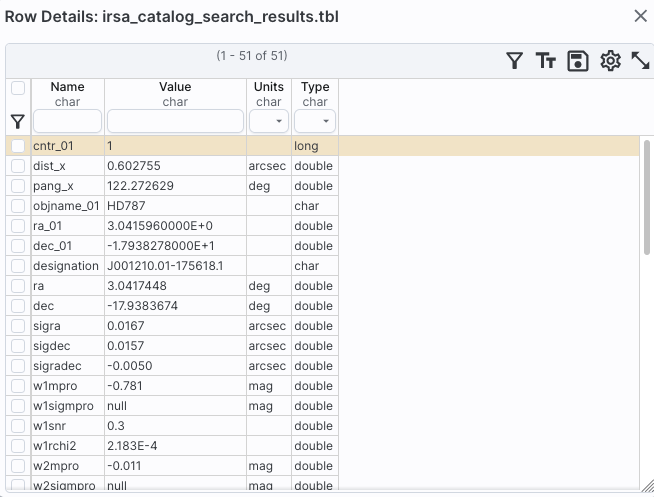Open the Units filter dropdown
Image resolution: width=654 pixels, height=497 pixels.
[269, 121]
